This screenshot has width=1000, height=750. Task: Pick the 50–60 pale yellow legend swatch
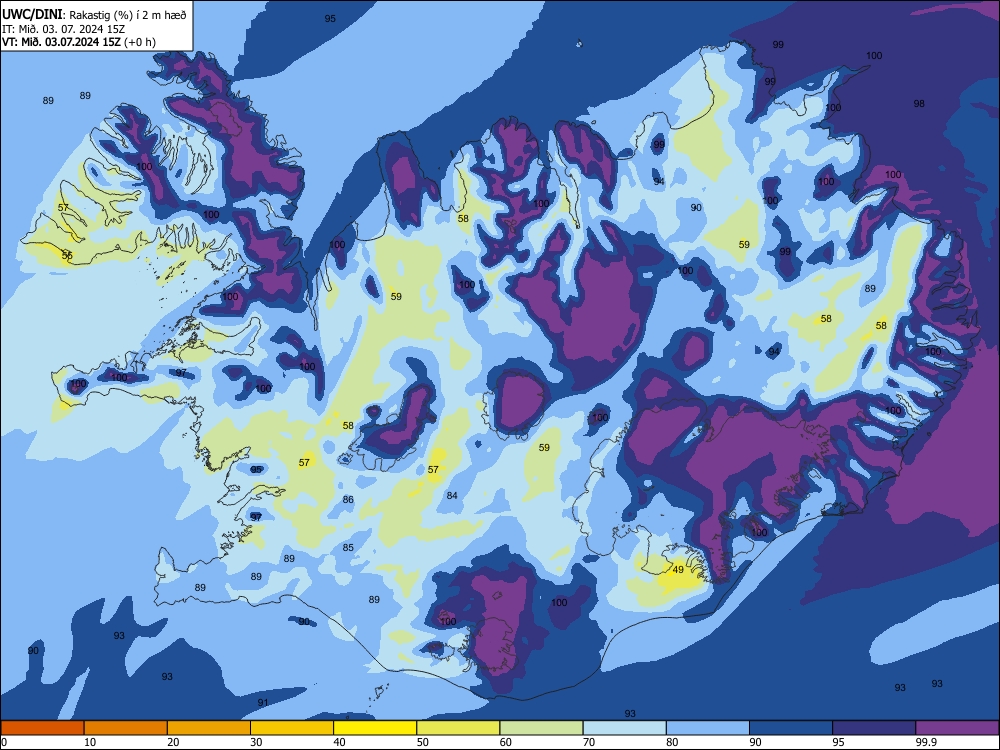point(458,728)
